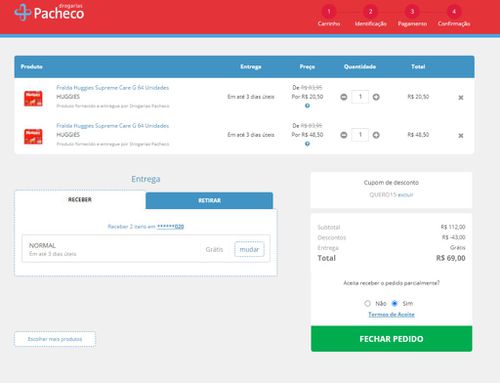
Task: Open Huggies thumbnail of the R$ 48,50 item
Action: click(33, 136)
